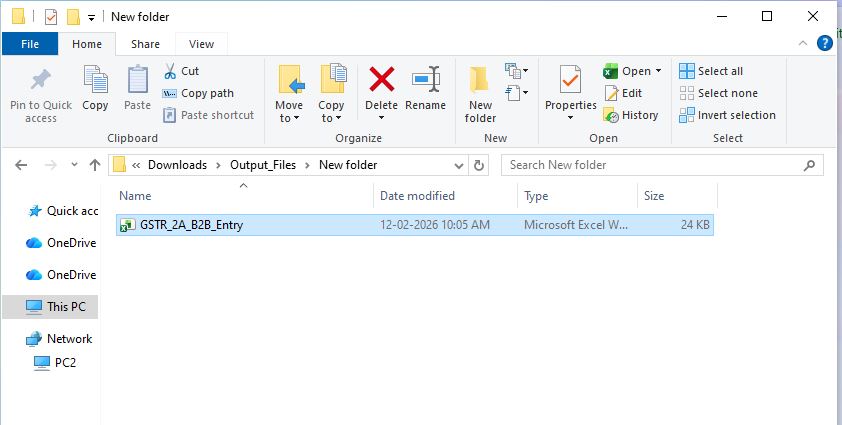
Task: Open the address bar history dropdown
Action: (x=458, y=165)
